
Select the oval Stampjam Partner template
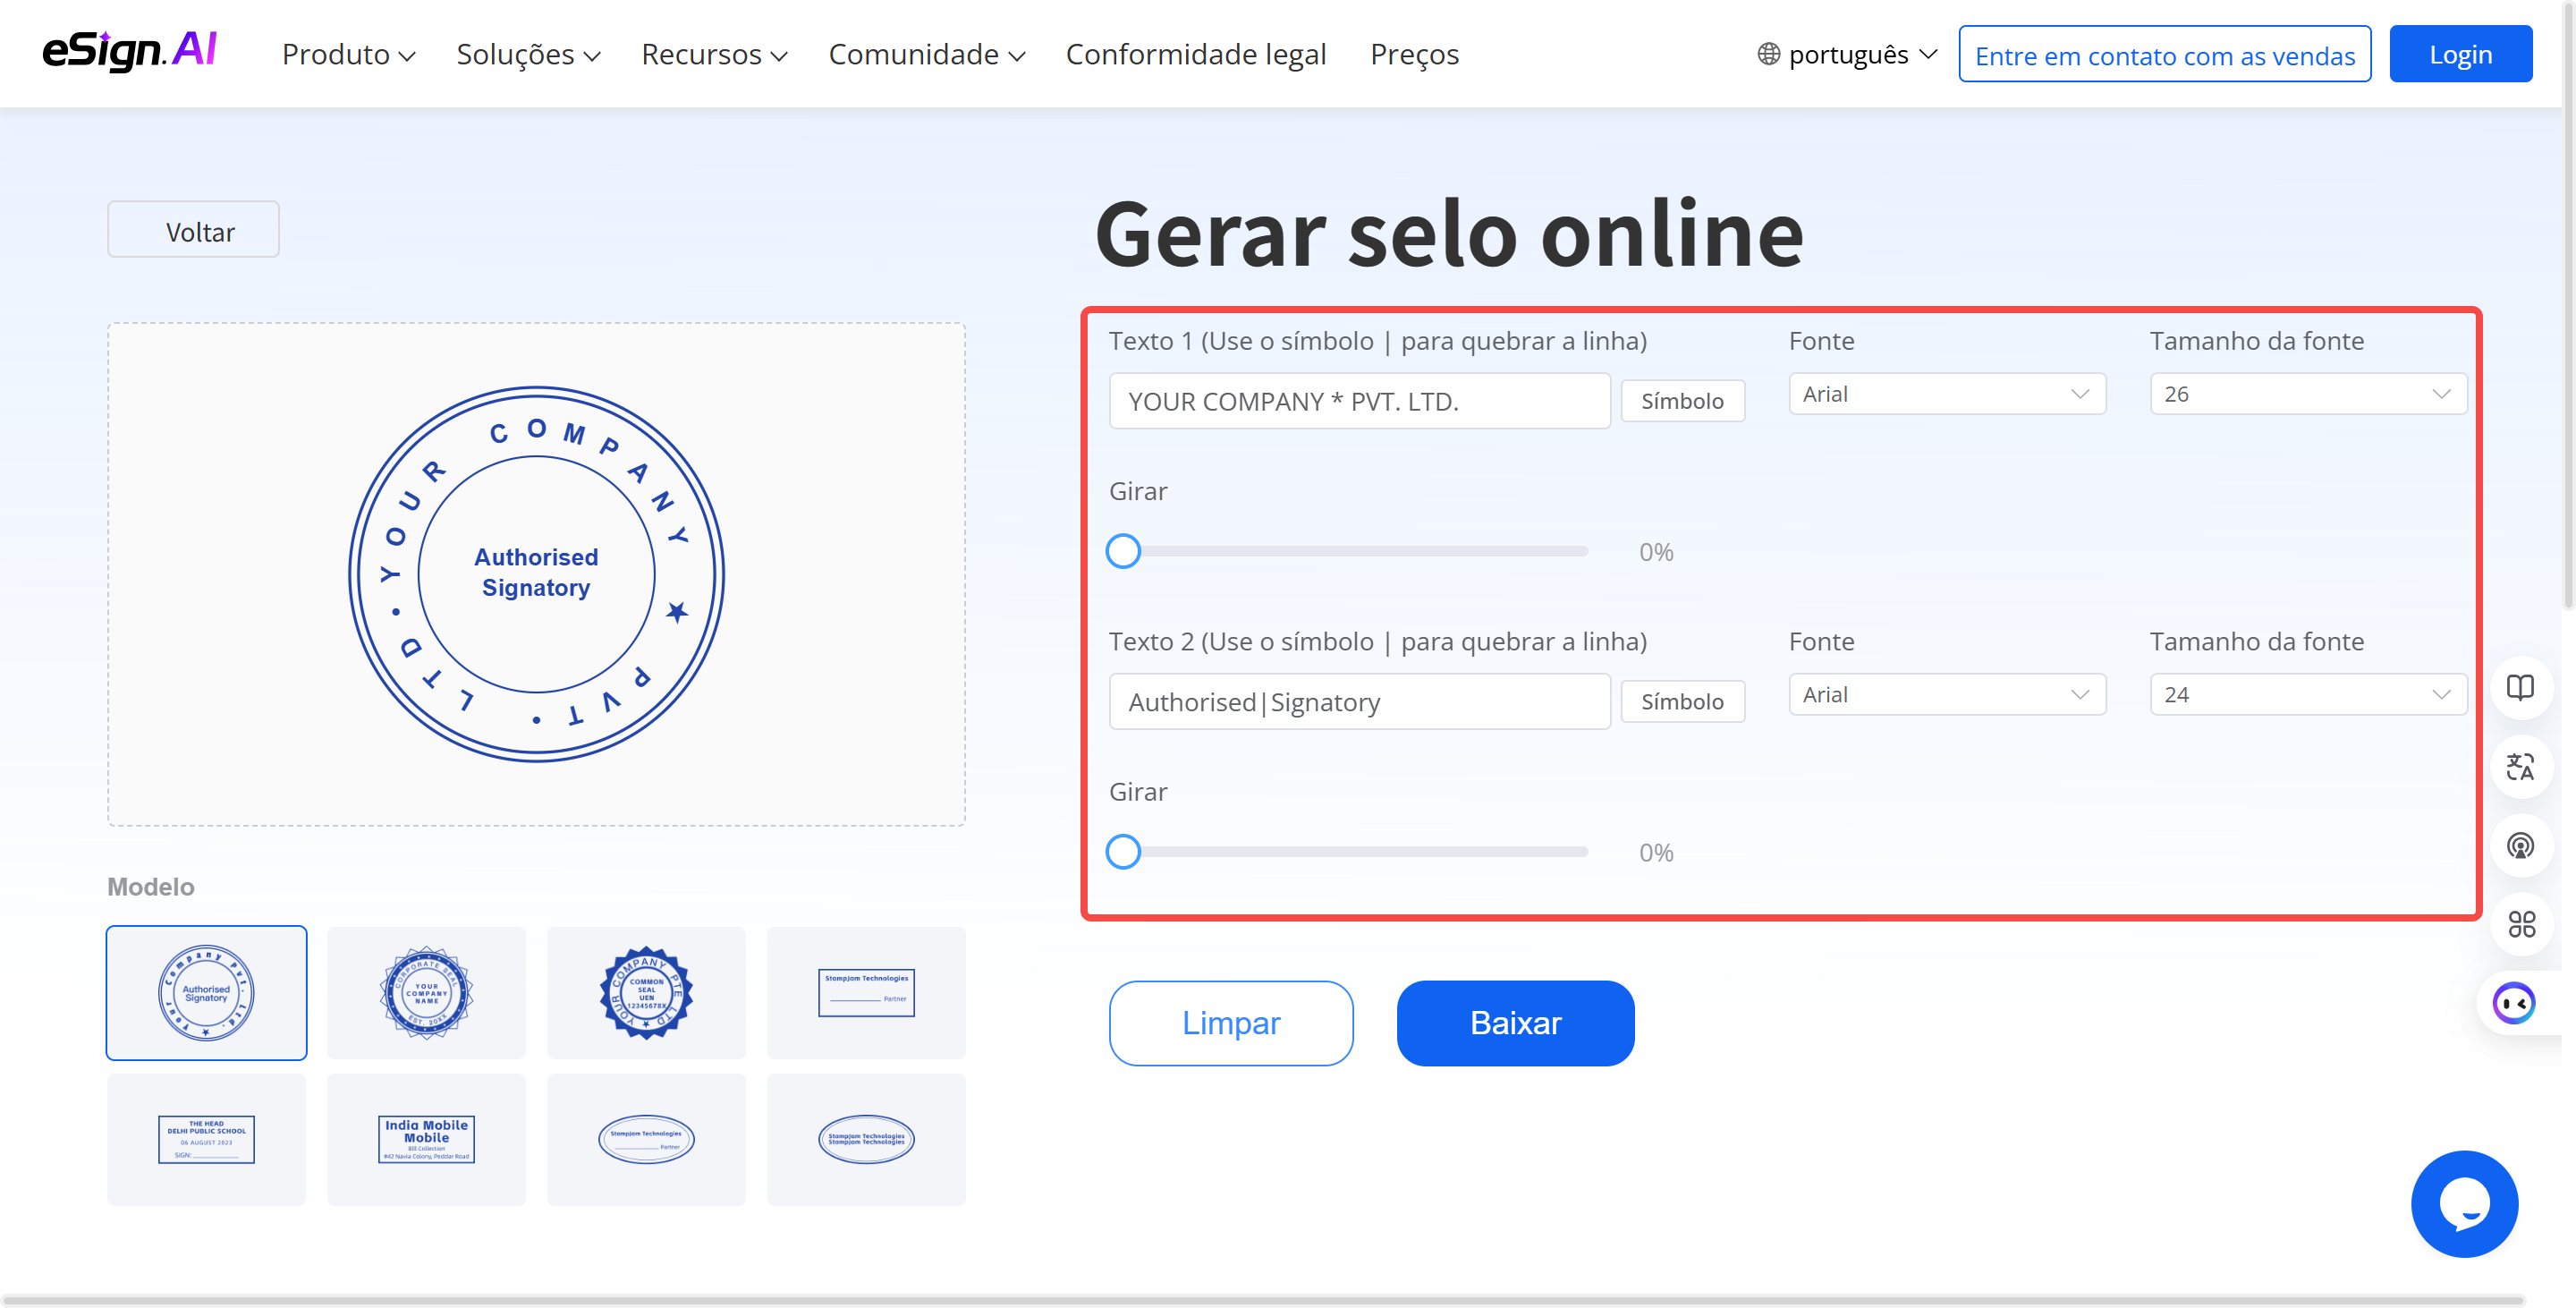(x=646, y=1139)
